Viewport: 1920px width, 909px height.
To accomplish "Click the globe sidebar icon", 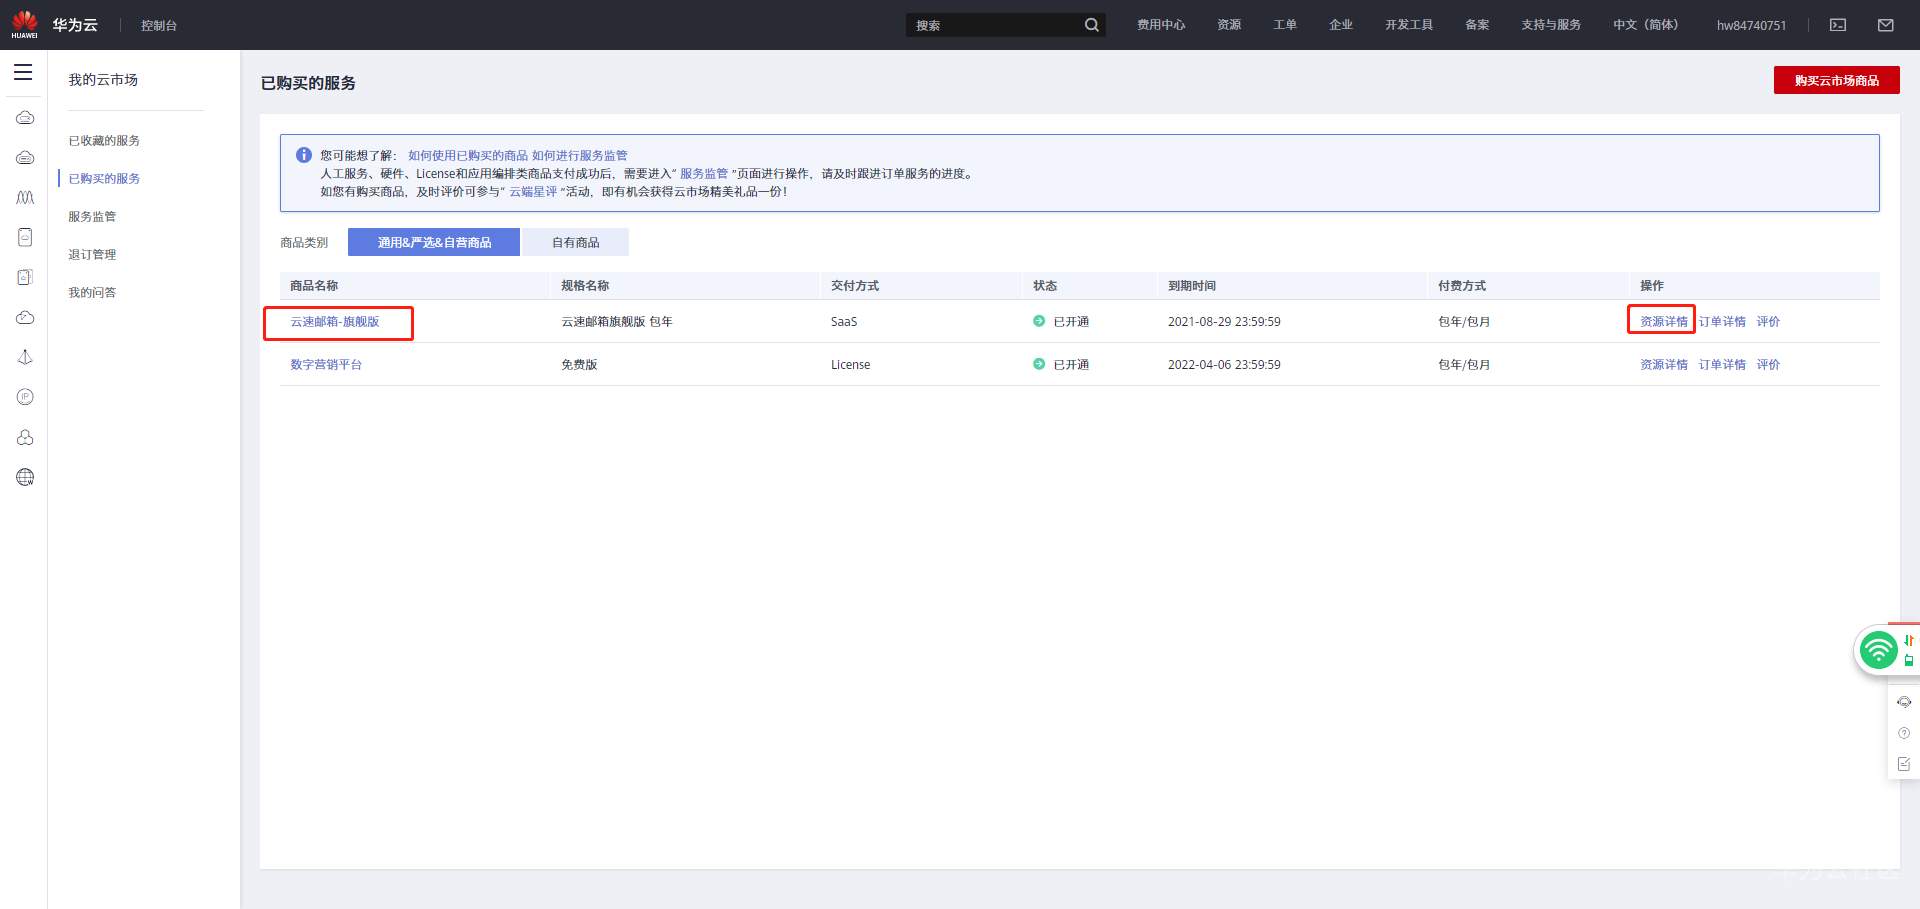I will (x=25, y=477).
